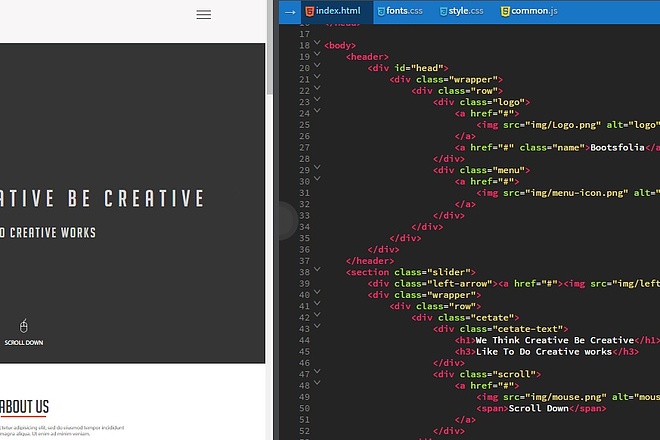Fold the scroll div at line 47

click(317, 373)
